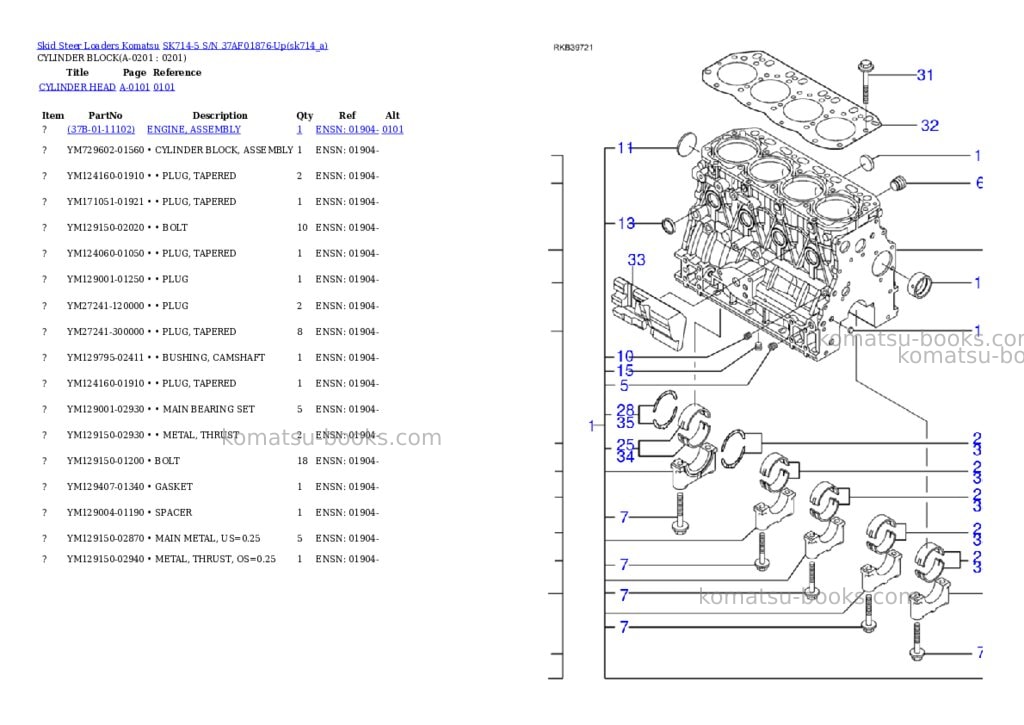Click the Item column header
The height and width of the screenshot is (725, 1024).
[53, 116]
